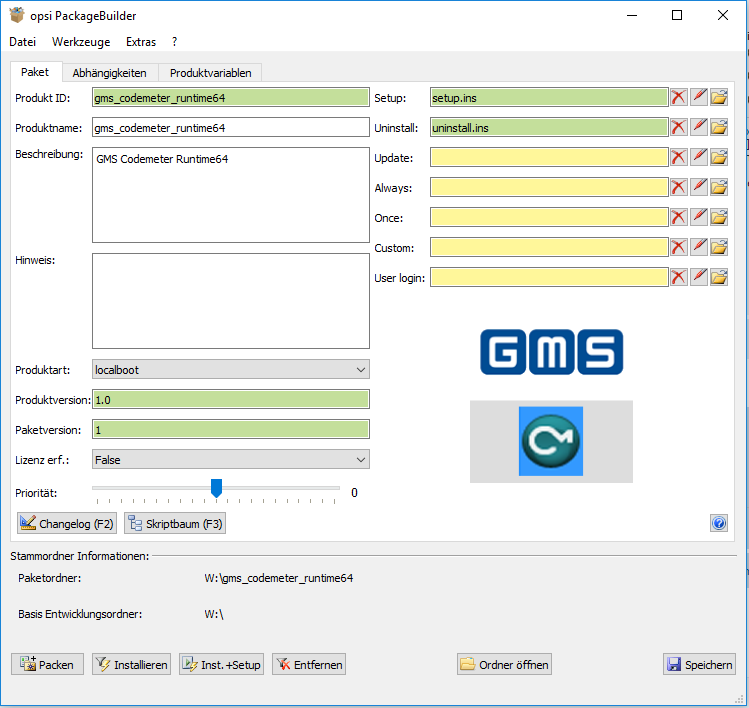The height and width of the screenshot is (708, 749).
Task: Browse for Once script via folder icon
Action: pyautogui.click(x=719, y=218)
